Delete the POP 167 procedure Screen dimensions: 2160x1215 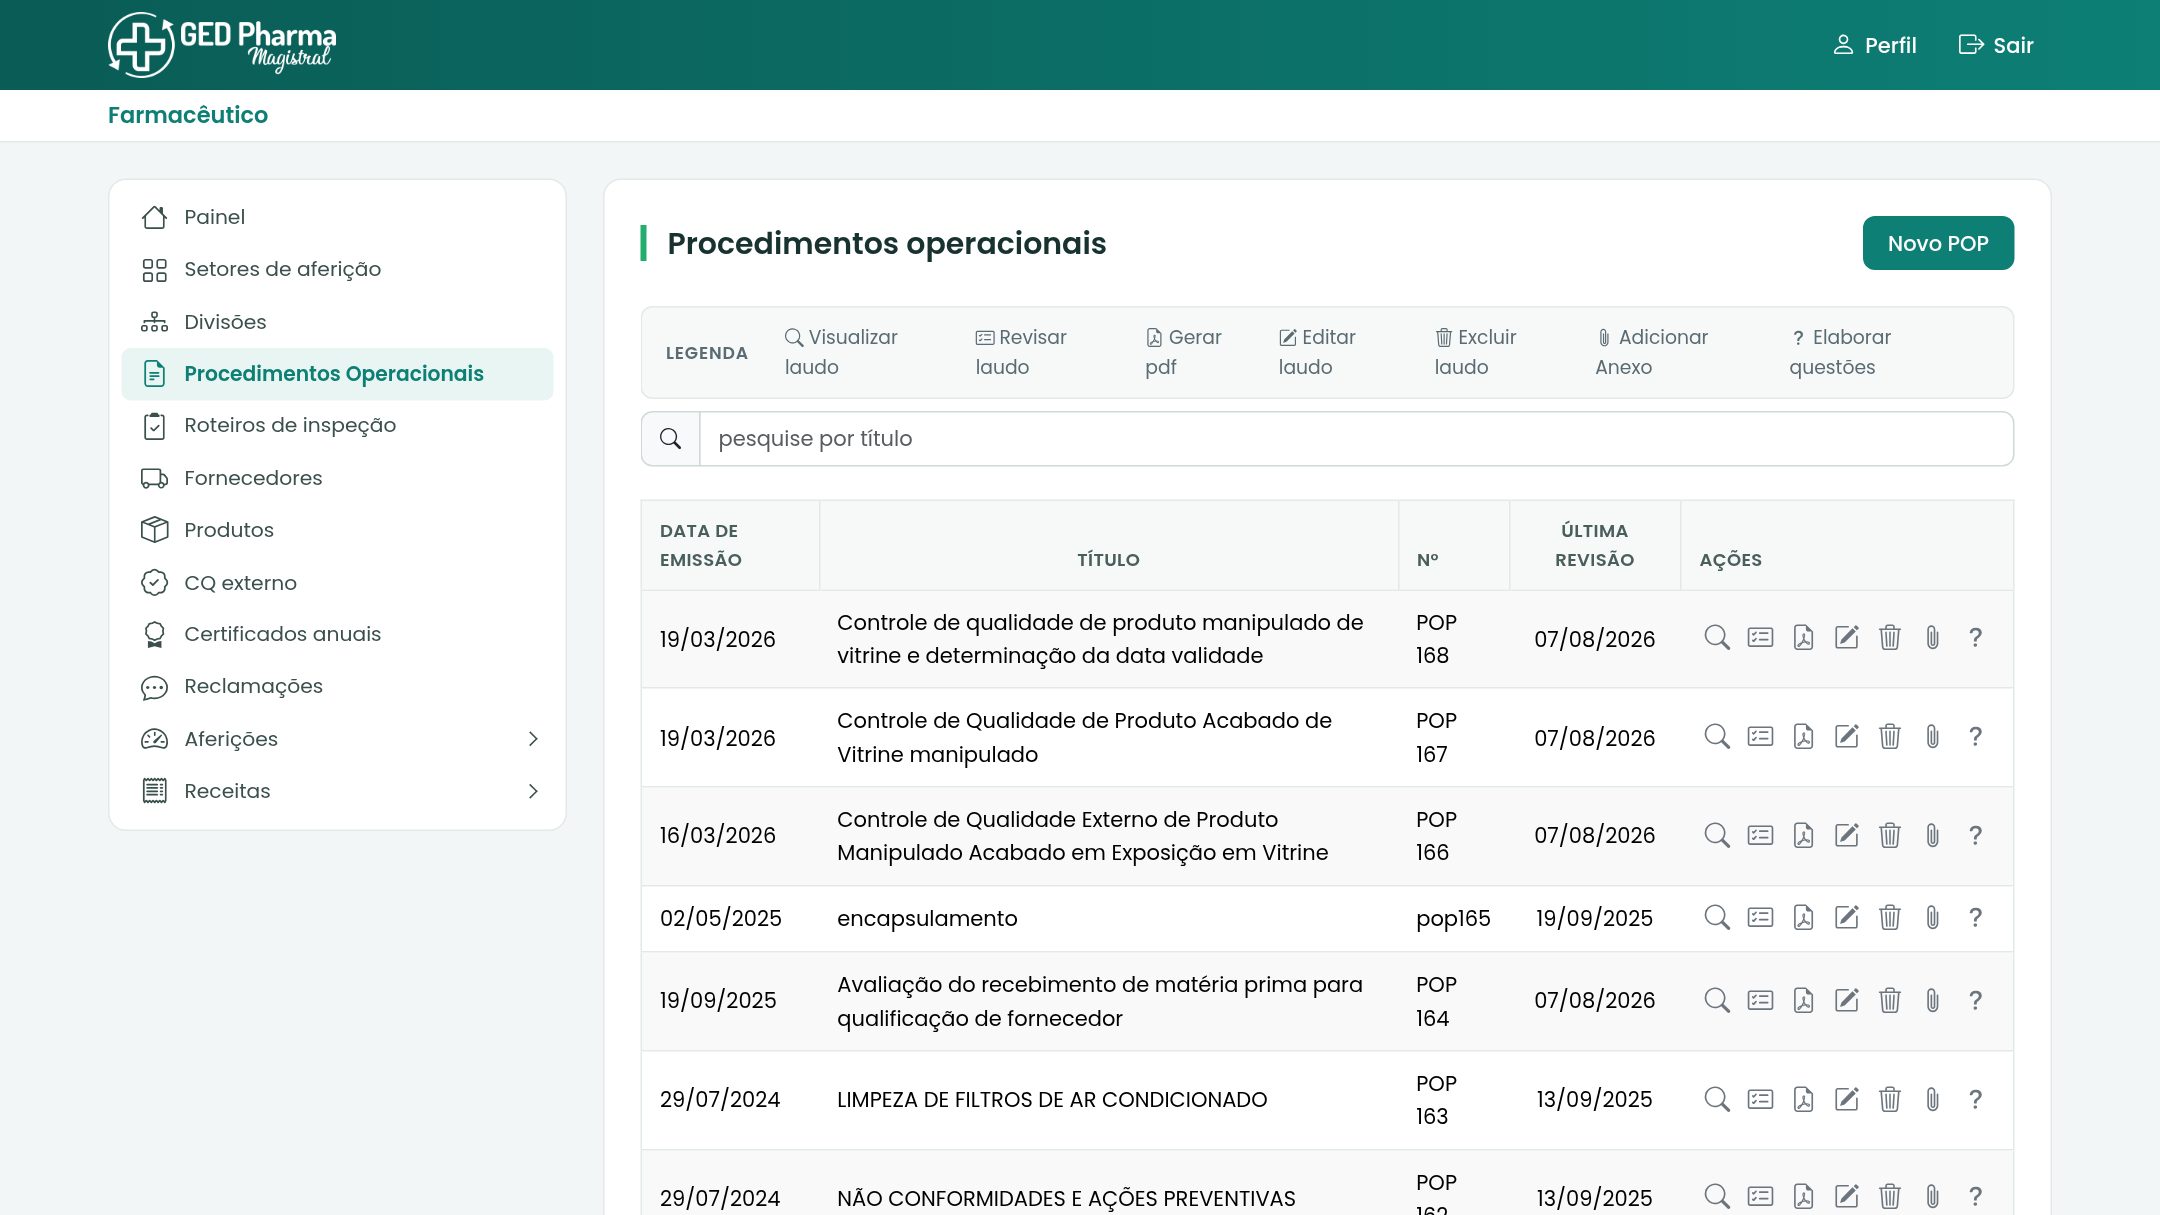(x=1889, y=737)
